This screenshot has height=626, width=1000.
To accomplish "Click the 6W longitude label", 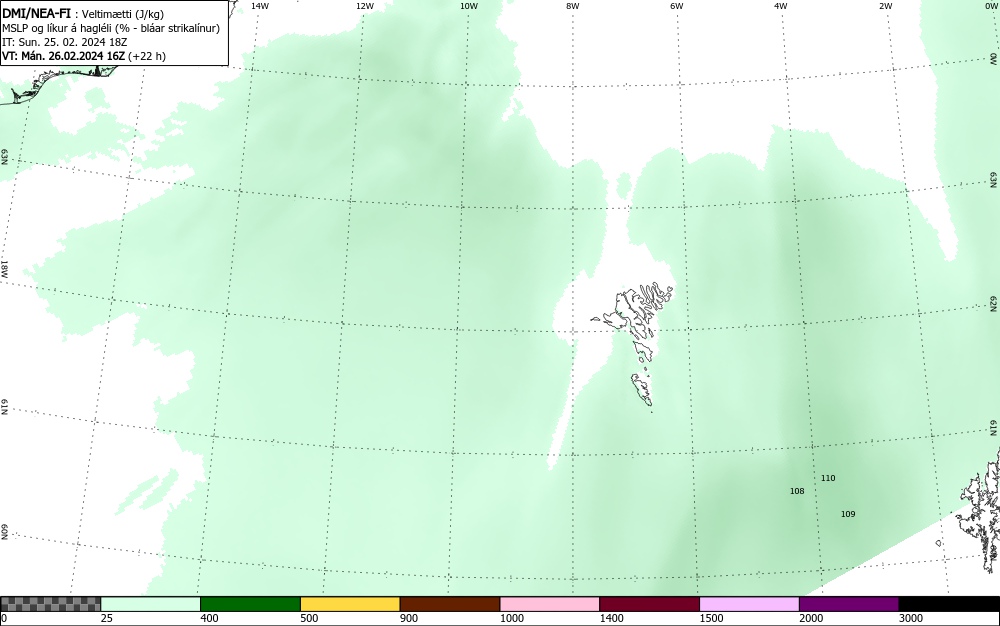I will pyautogui.click(x=677, y=6).
